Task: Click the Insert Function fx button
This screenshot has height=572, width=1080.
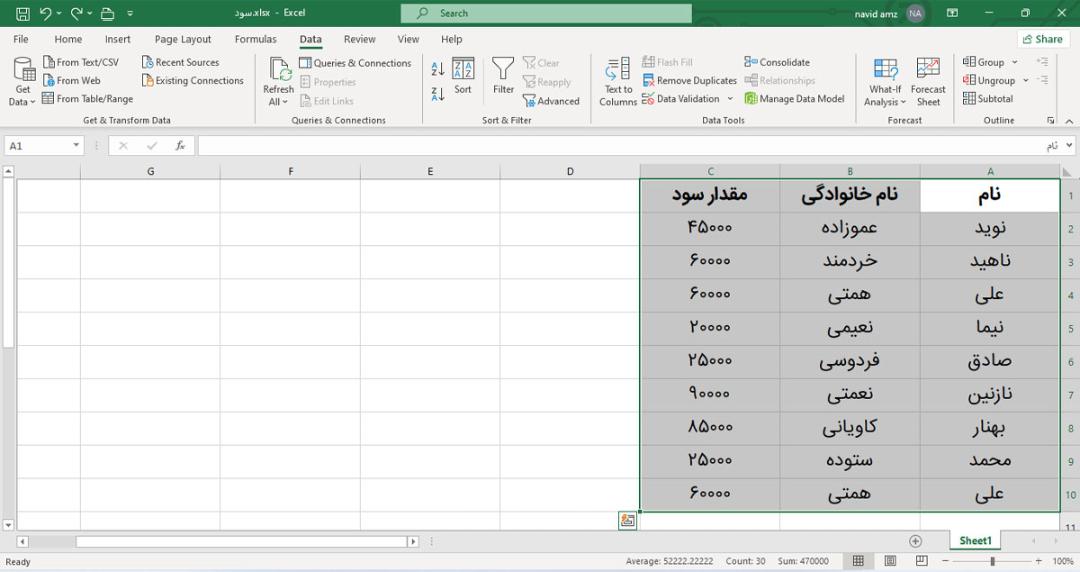Action: pos(180,145)
